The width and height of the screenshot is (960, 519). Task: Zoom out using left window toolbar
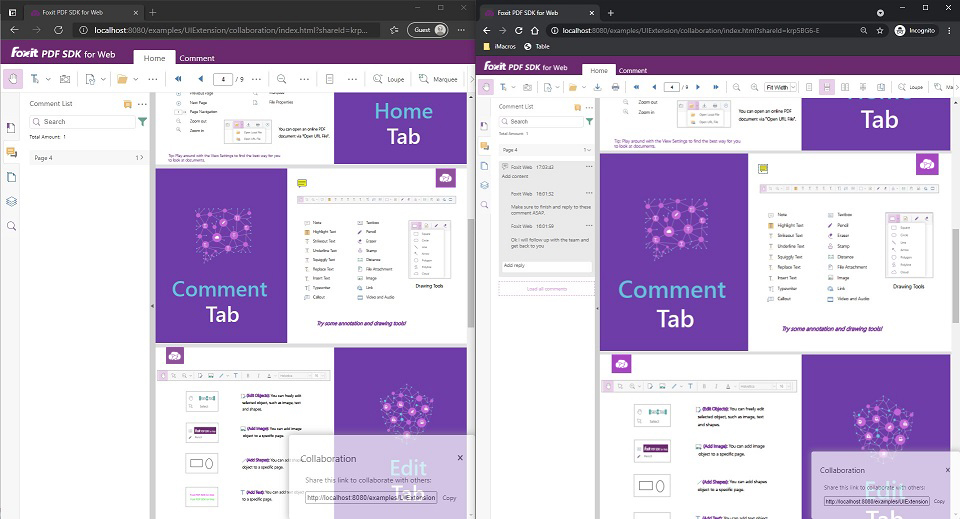(281, 79)
